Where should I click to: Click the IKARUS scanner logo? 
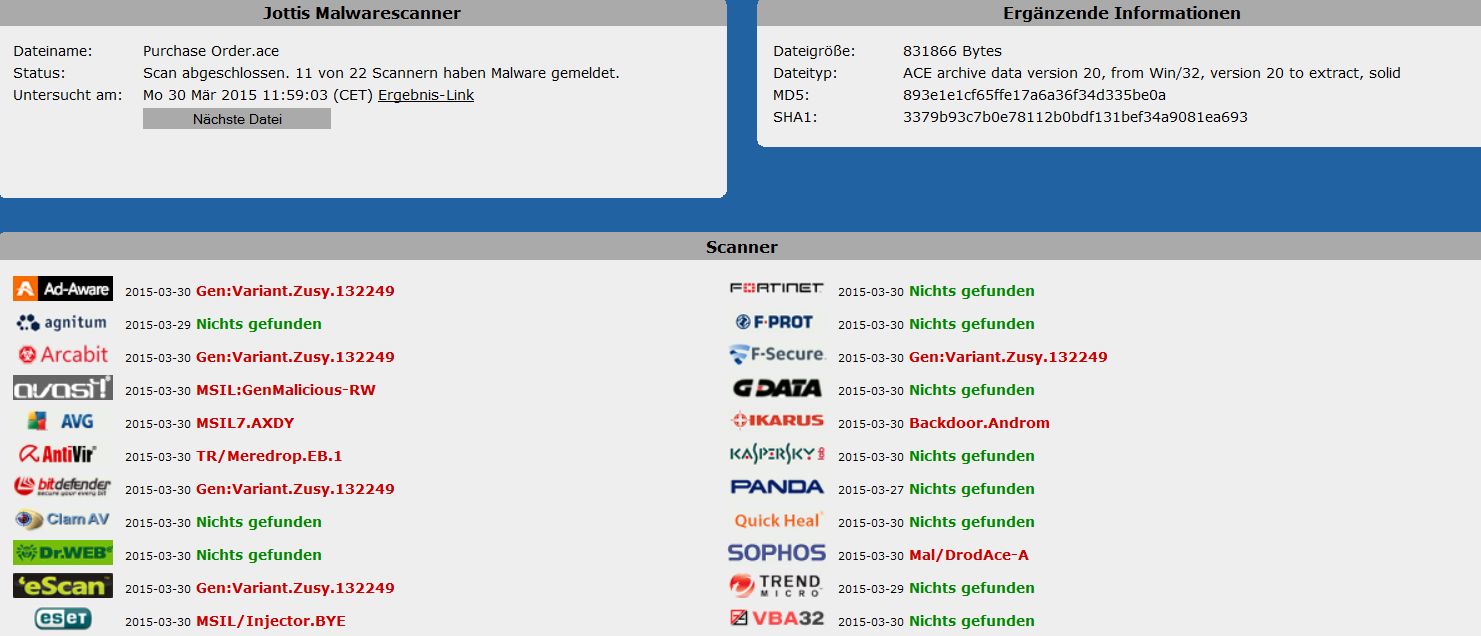click(x=777, y=421)
